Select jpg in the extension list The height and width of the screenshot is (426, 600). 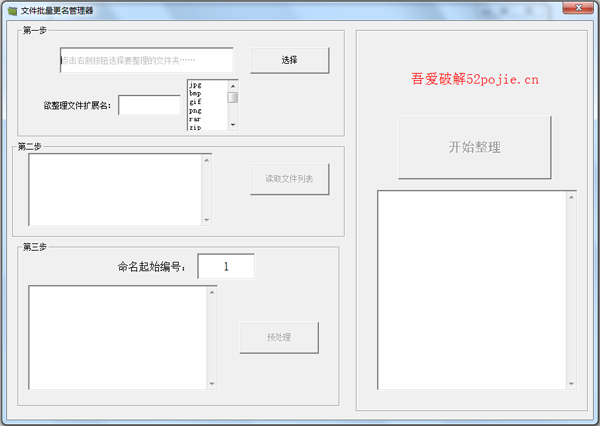click(x=196, y=85)
